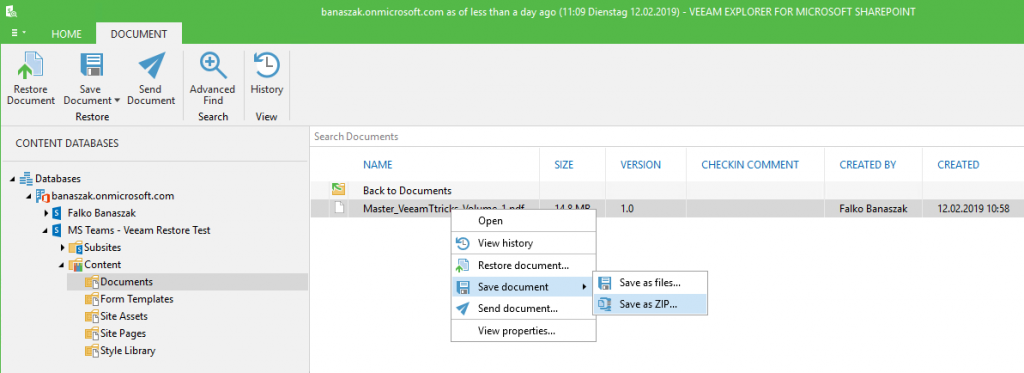The image size is (1024, 373).
Task: Select the DOCUMENT tab
Action: (138, 33)
